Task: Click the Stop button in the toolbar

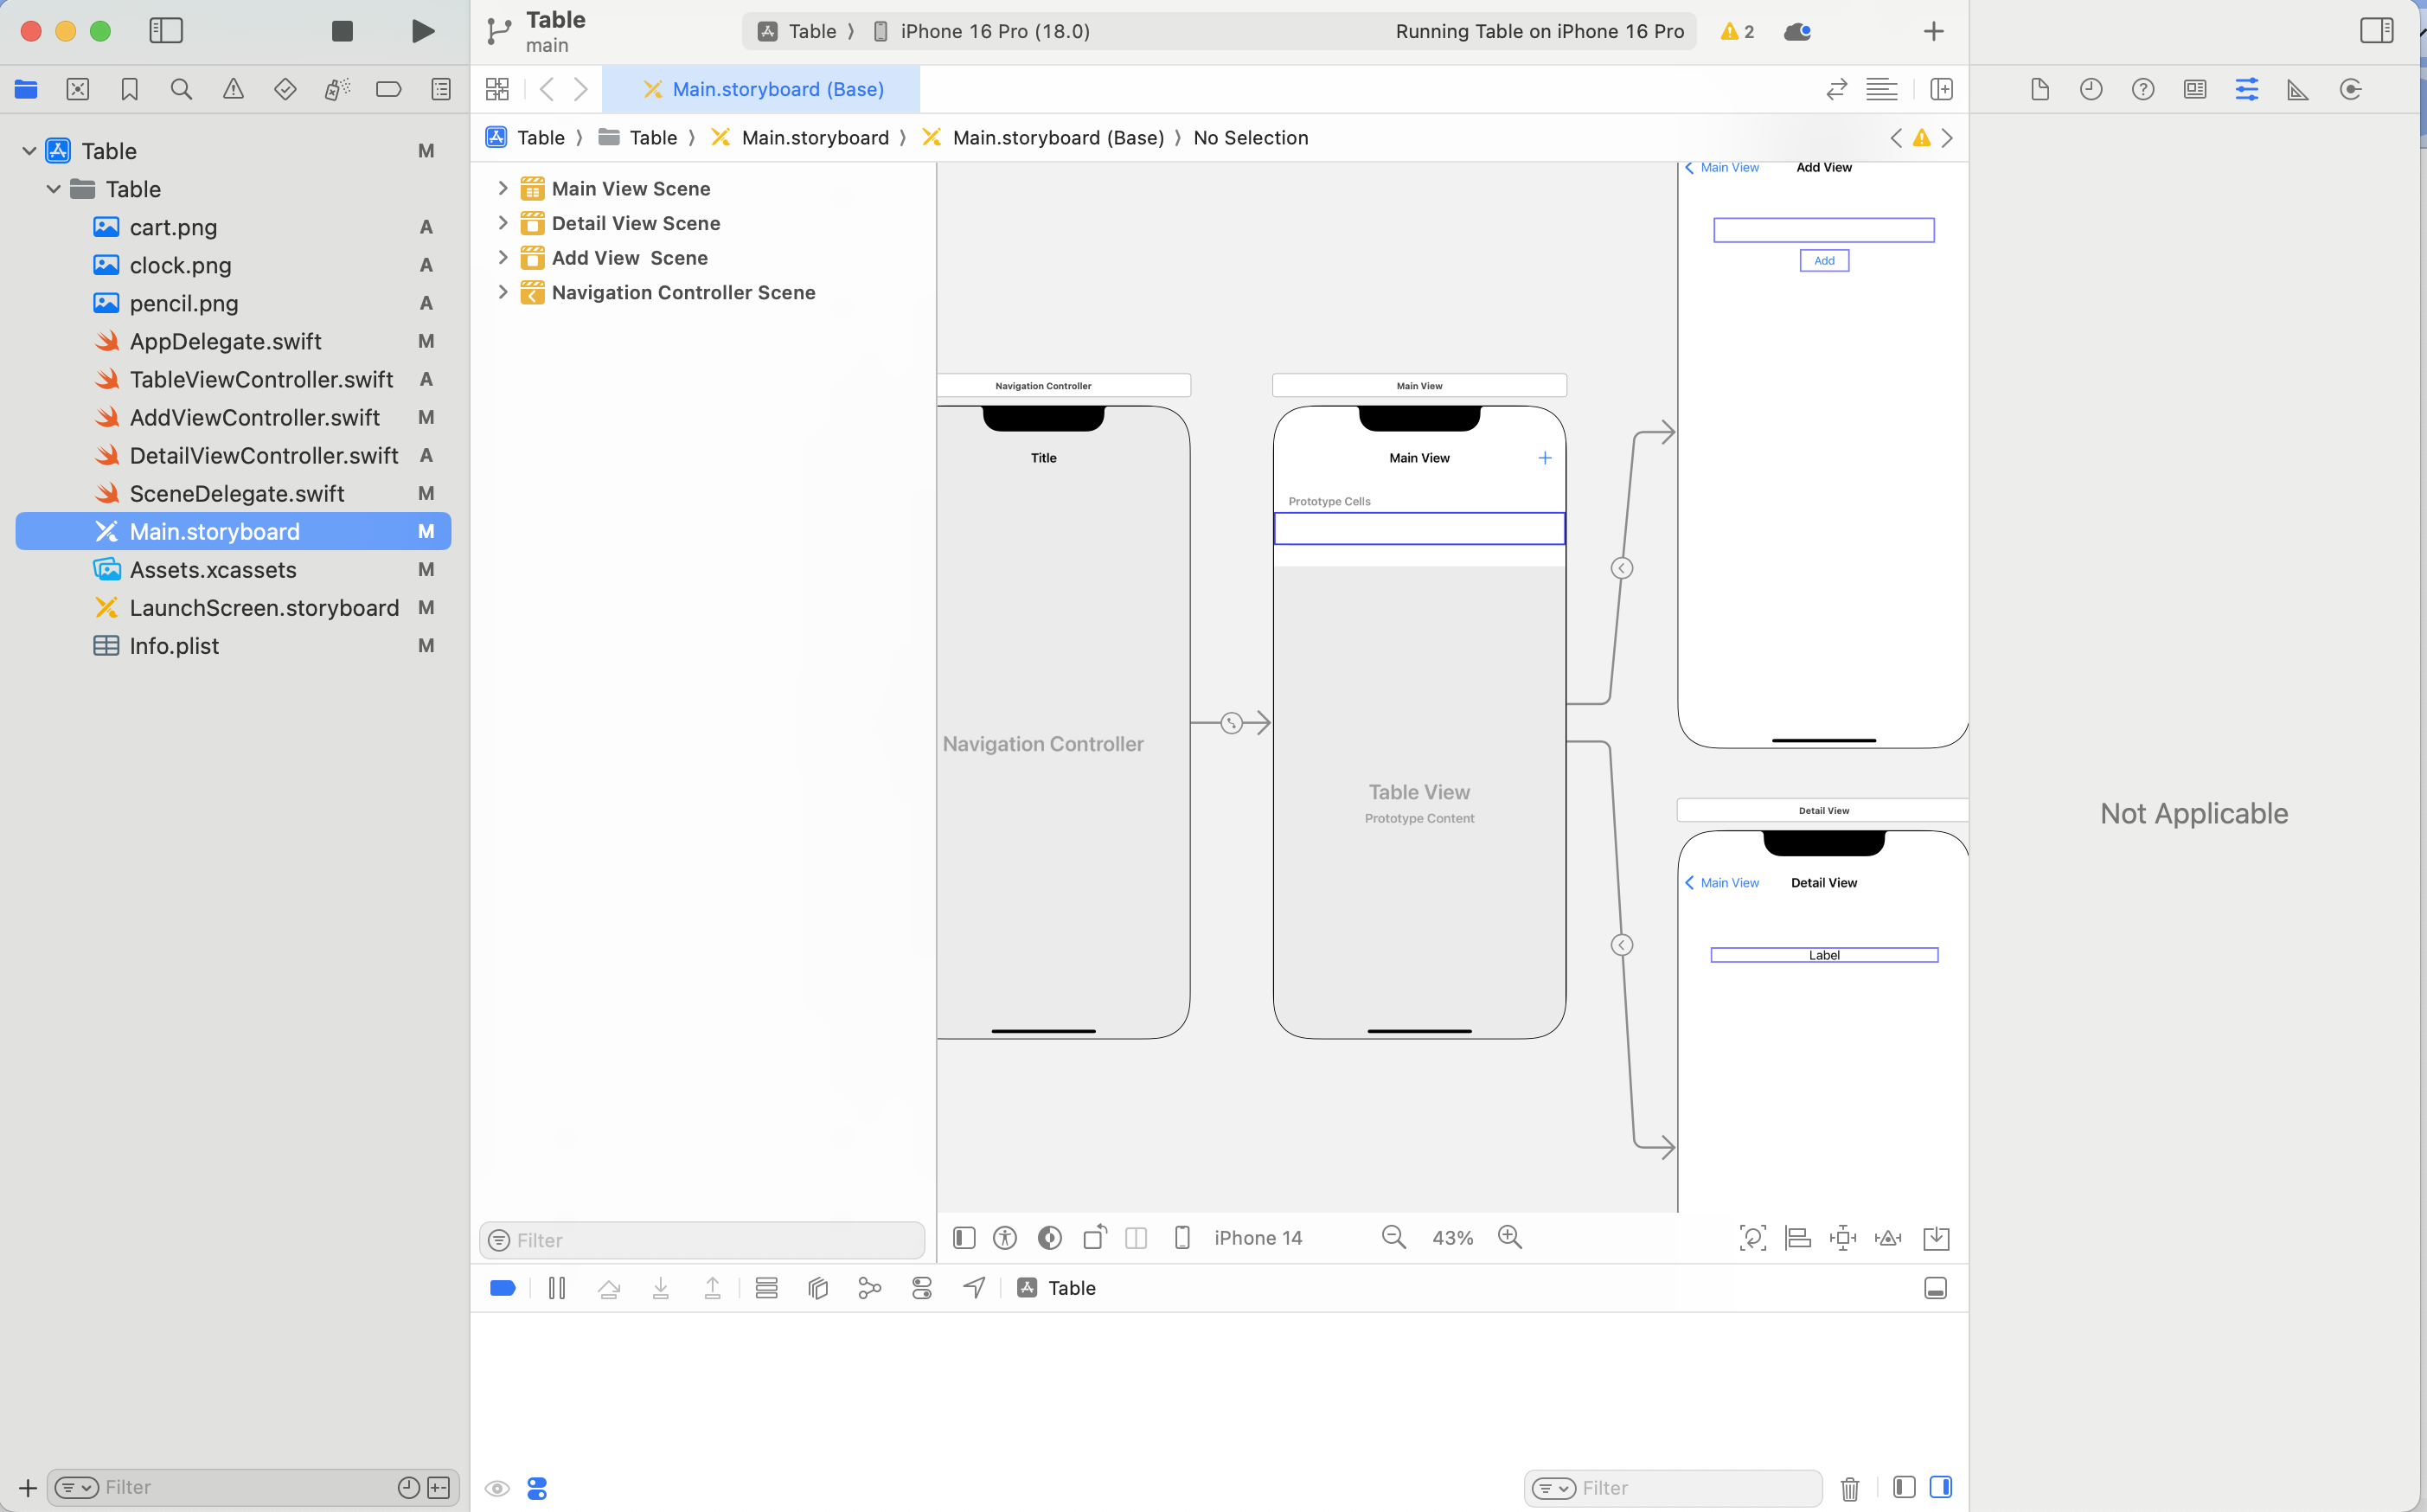Action: (x=342, y=31)
